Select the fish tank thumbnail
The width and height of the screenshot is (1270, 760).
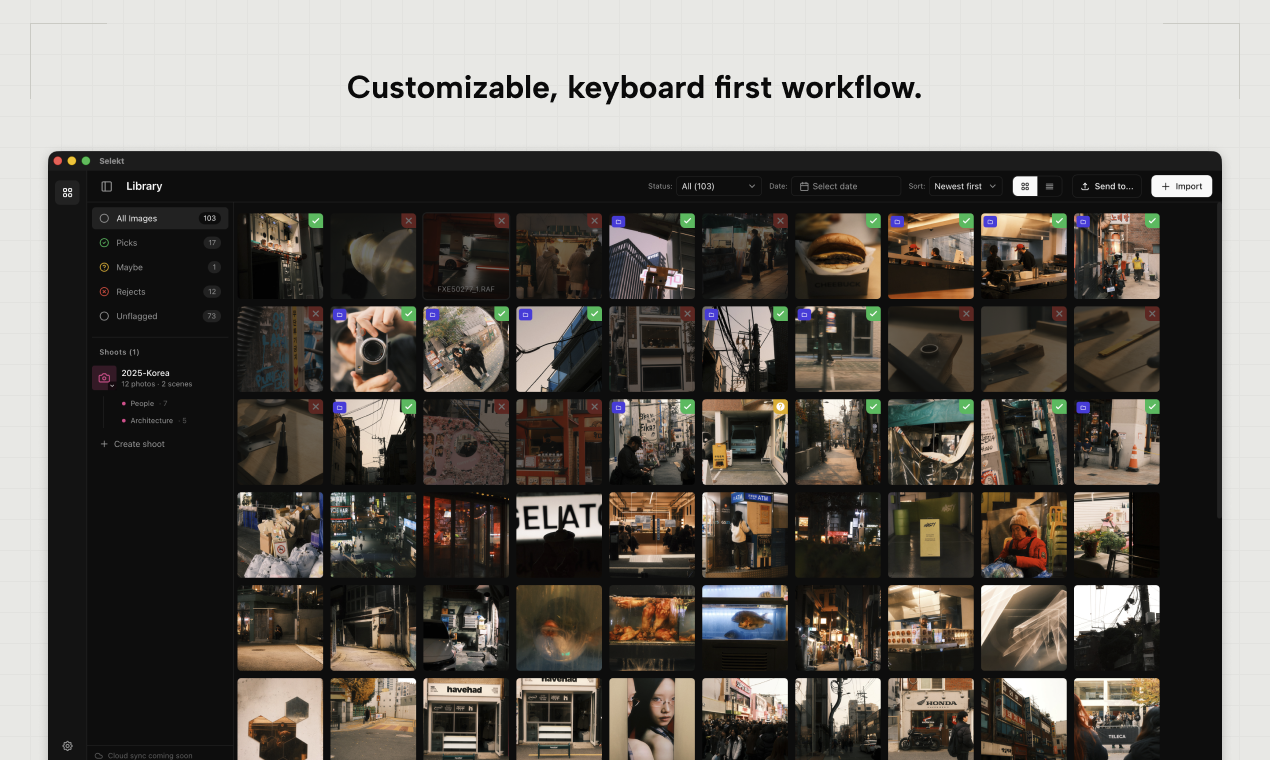(x=745, y=628)
